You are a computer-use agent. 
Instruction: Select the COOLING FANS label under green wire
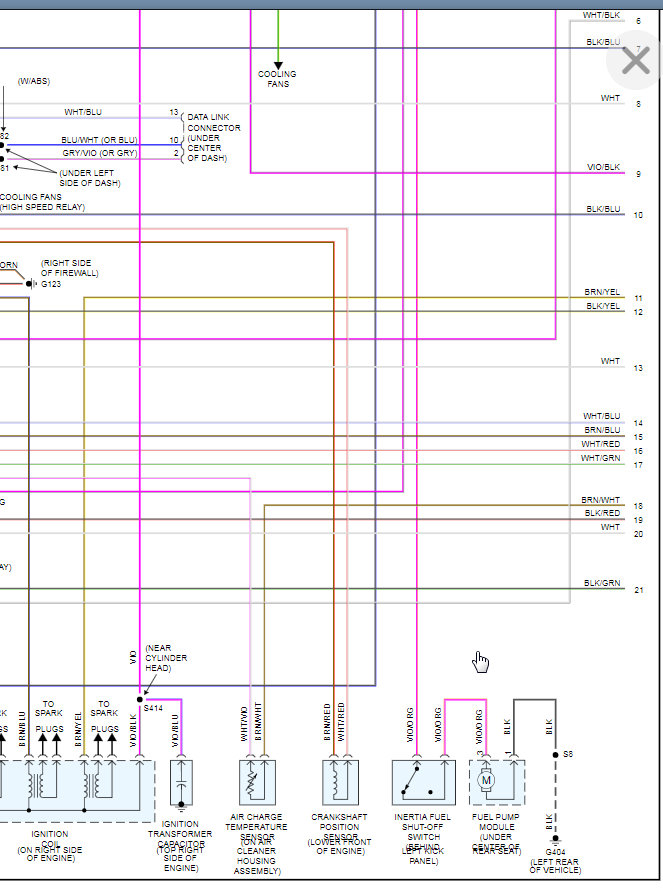pos(277,79)
